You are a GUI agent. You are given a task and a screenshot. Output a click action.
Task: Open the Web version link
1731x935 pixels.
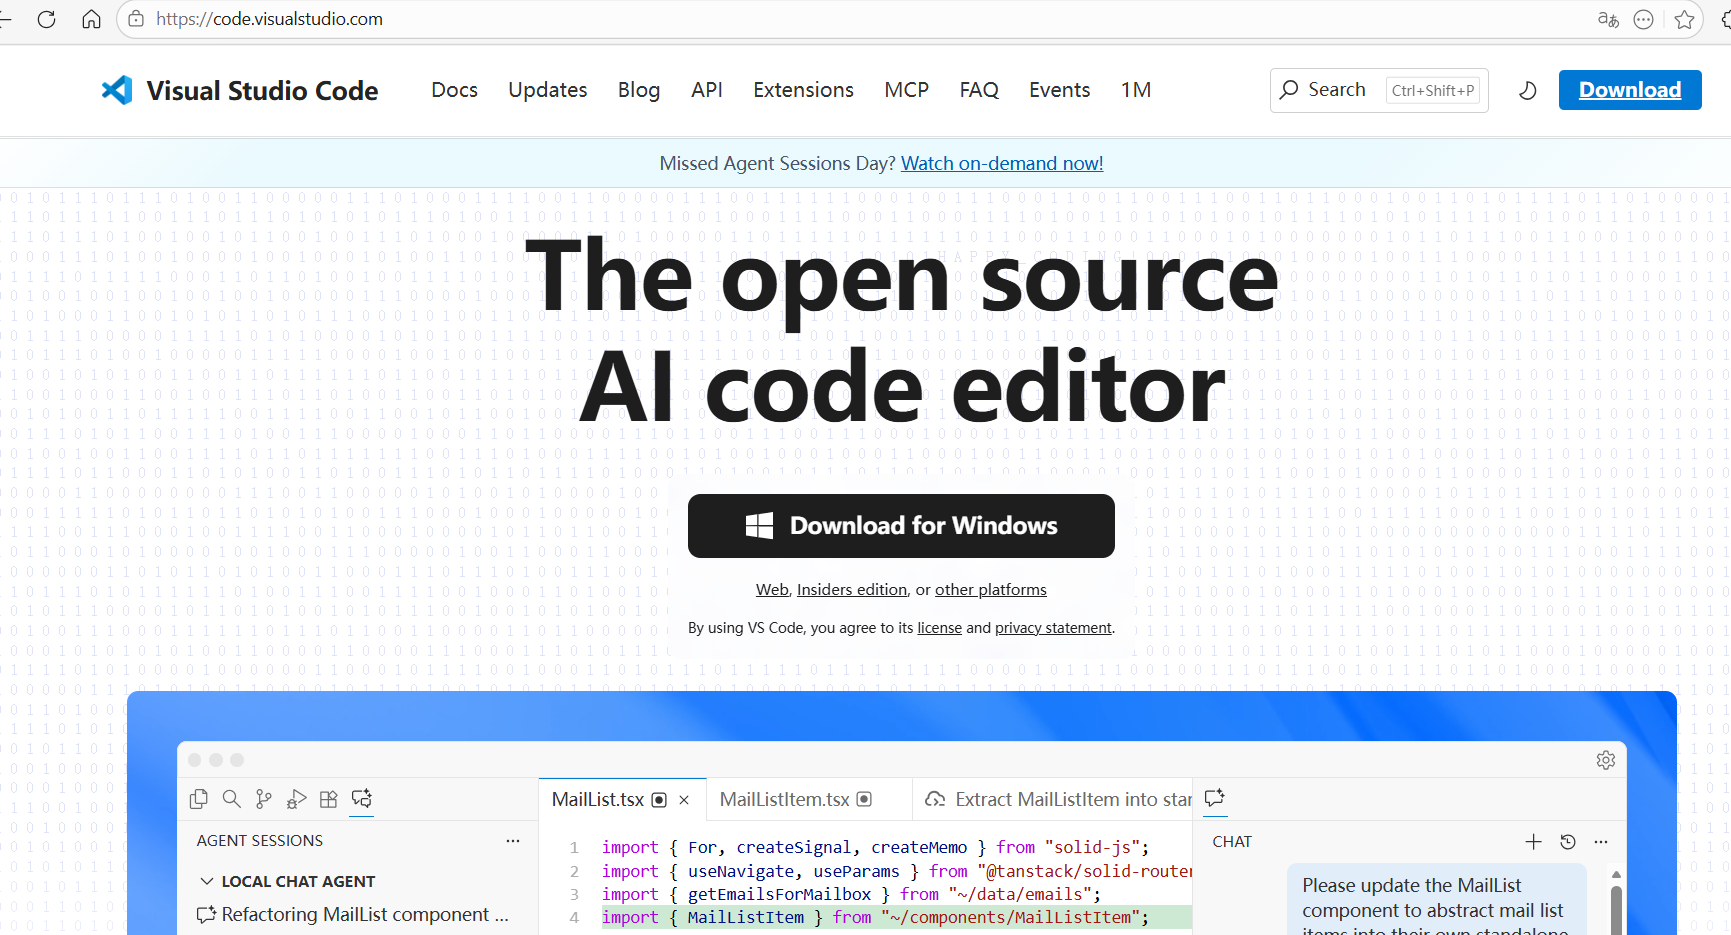772,590
